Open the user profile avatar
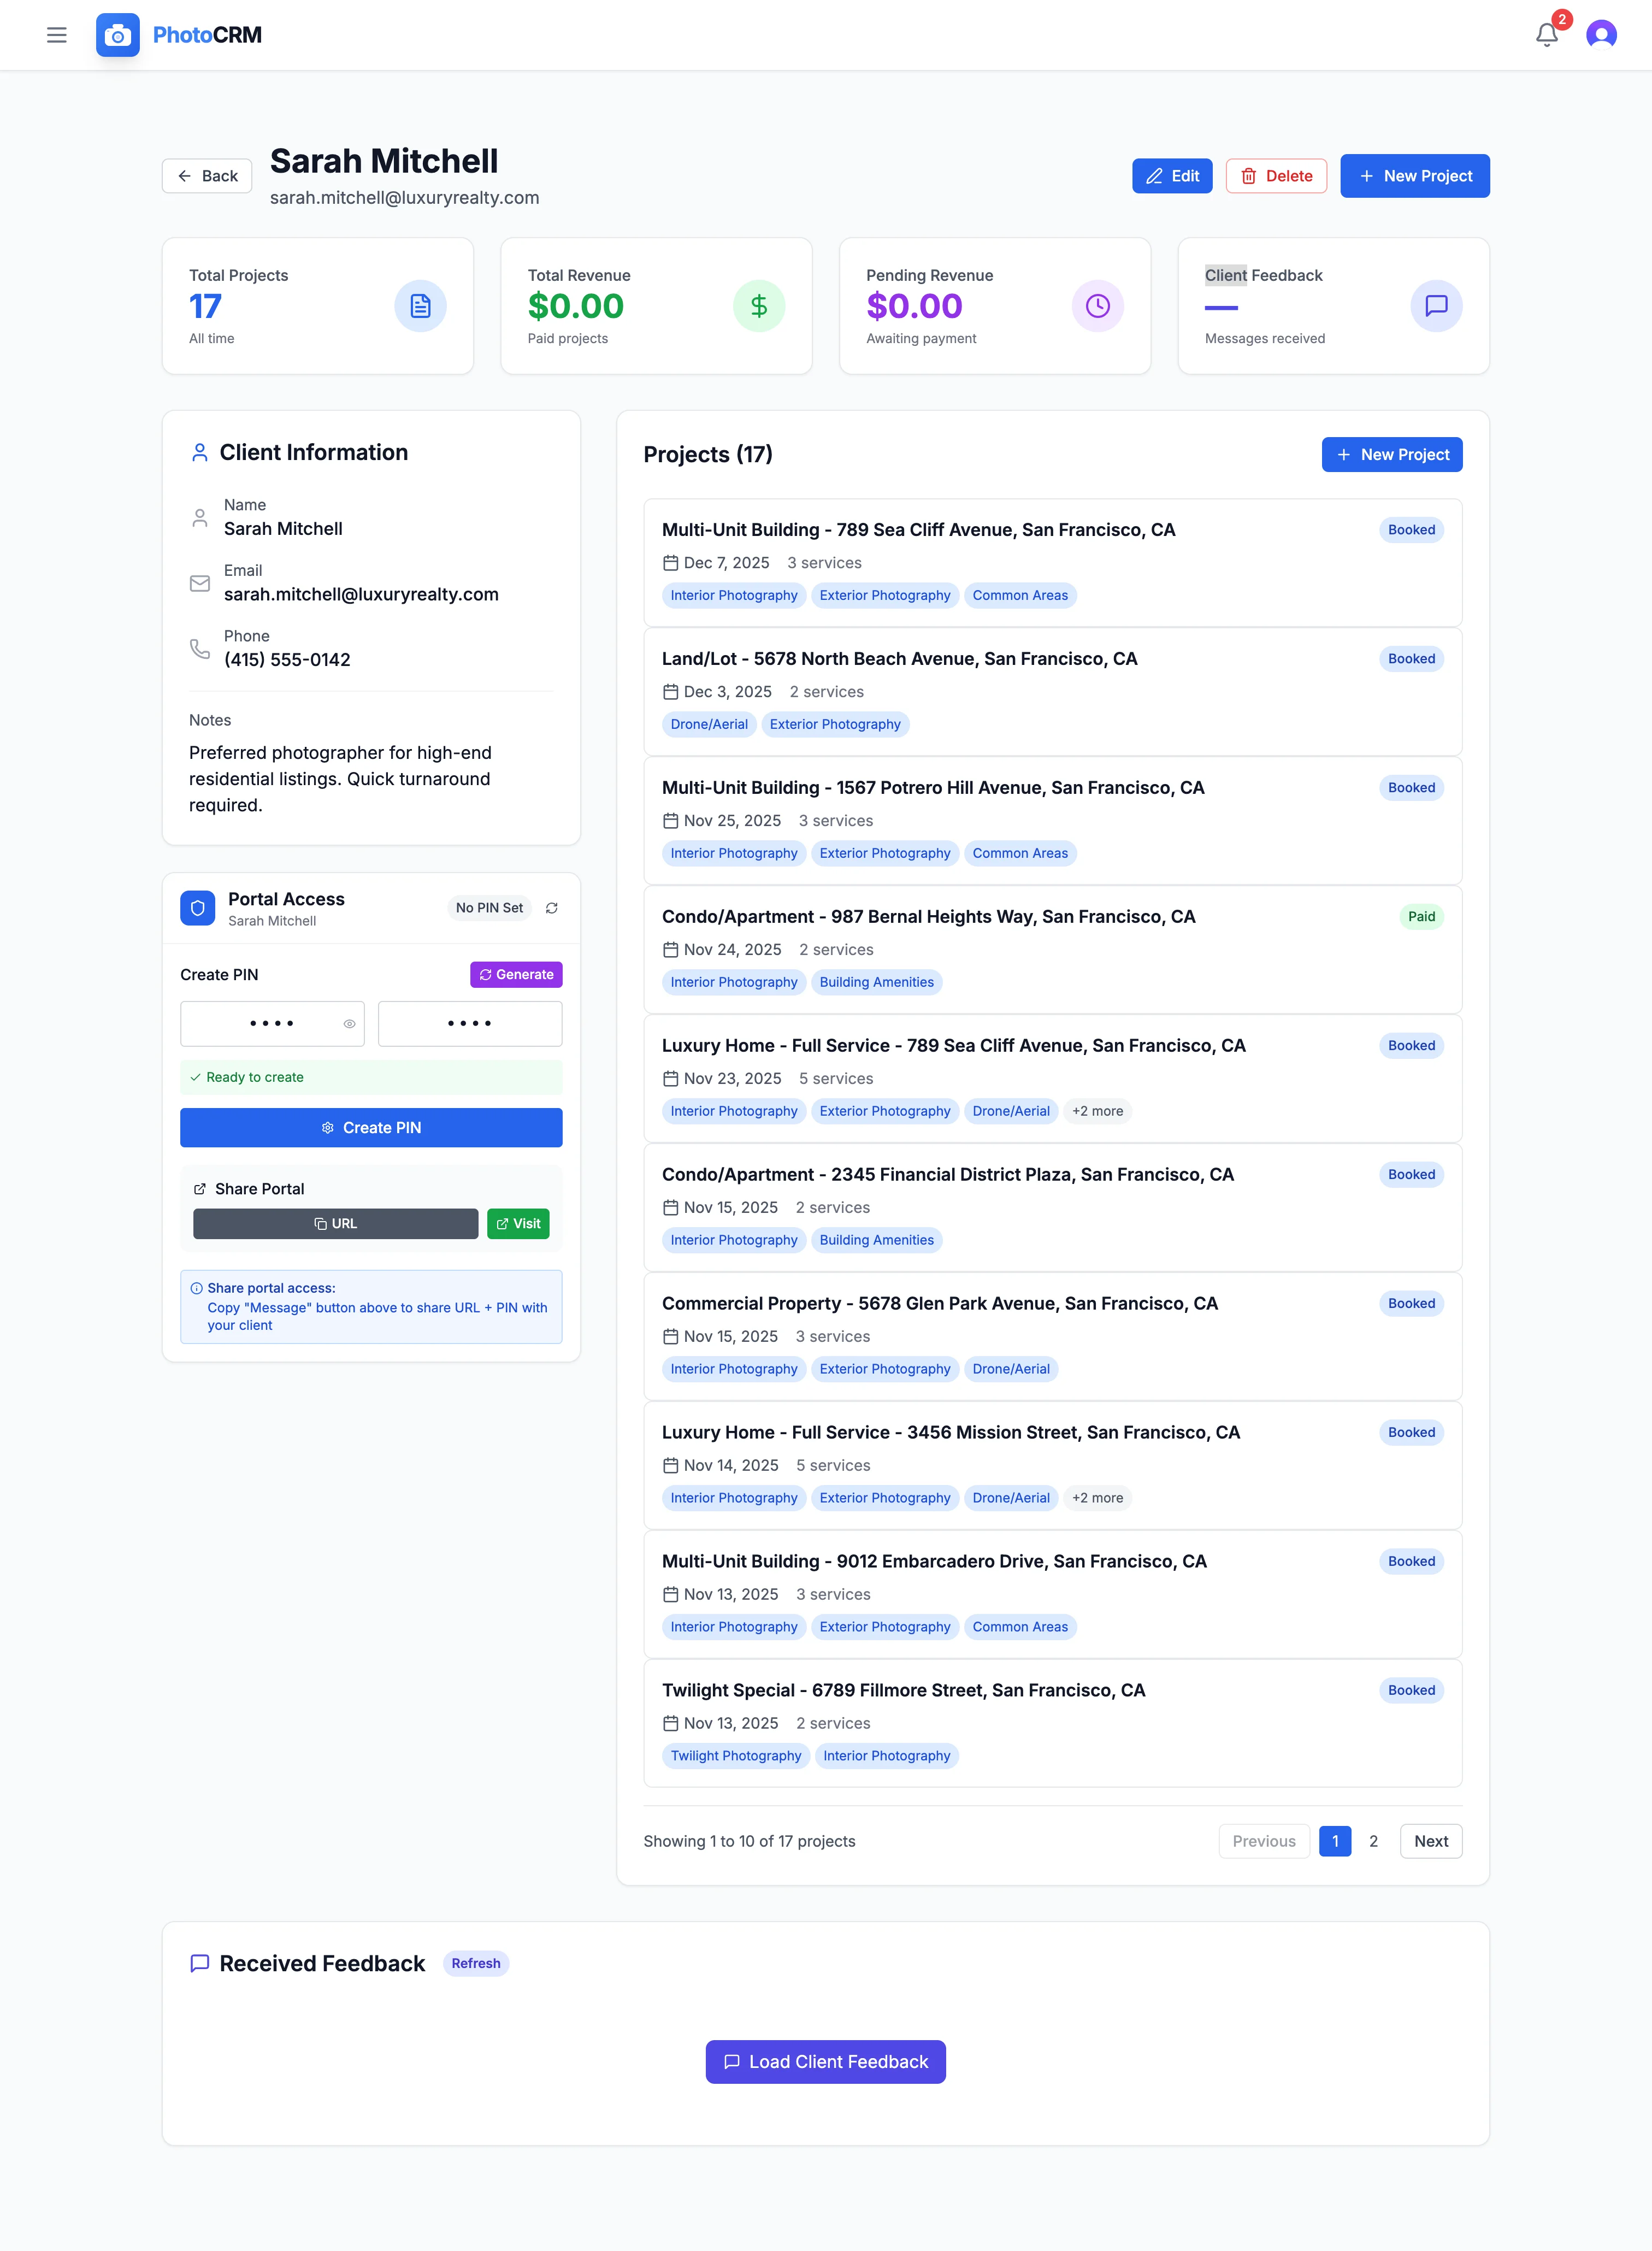1652x2251 pixels. 1601,35
